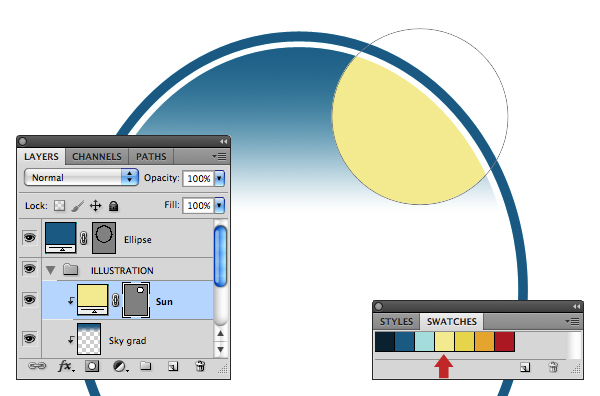Select the Ellipse layer name

point(138,240)
